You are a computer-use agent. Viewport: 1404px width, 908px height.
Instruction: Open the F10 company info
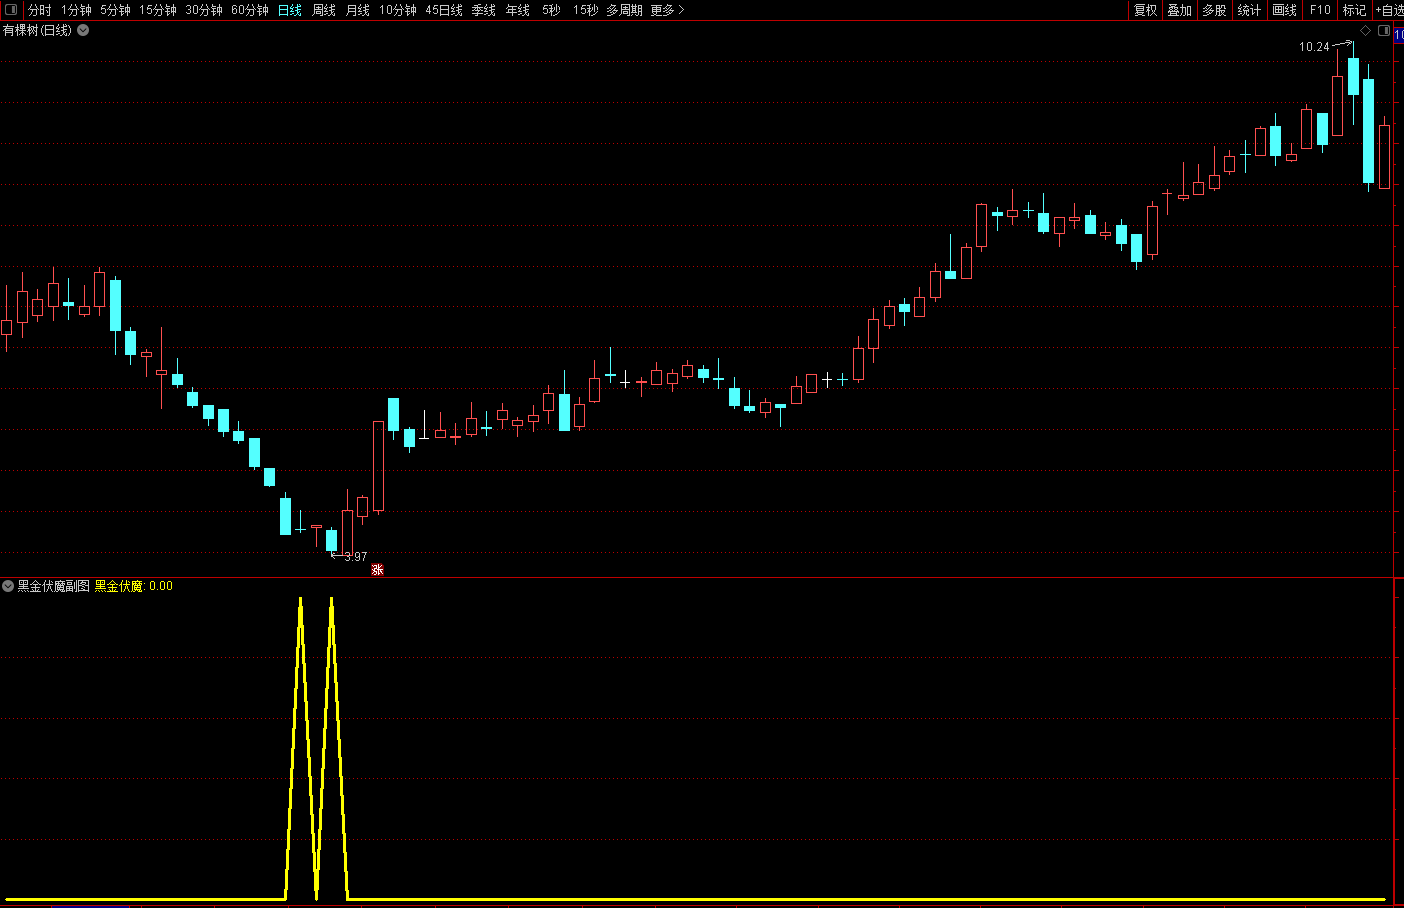pos(1320,10)
